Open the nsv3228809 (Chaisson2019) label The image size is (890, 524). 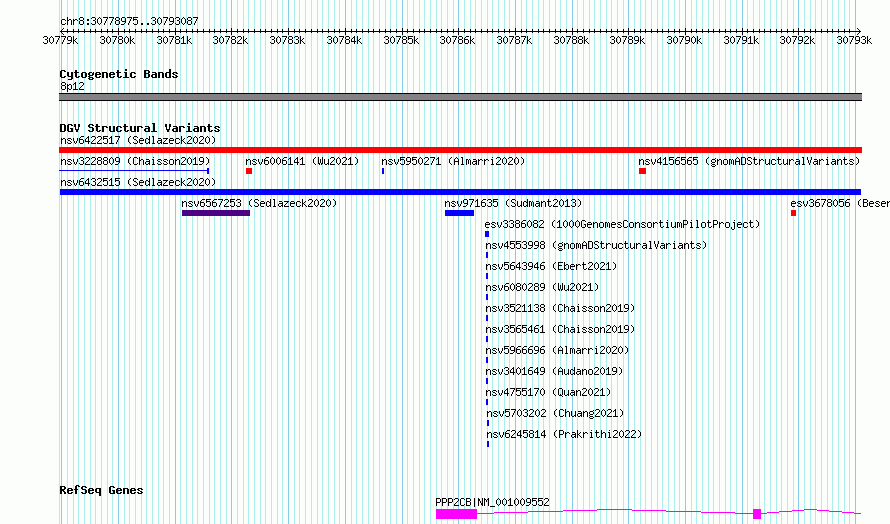(135, 161)
